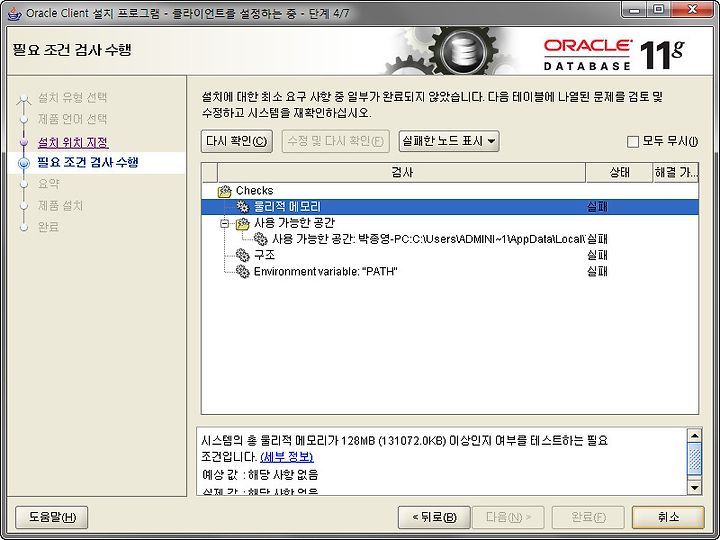Image resolution: width=720 pixels, height=540 pixels.
Task: Open the 실패한 노드 표시 dropdown
Action: [449, 141]
